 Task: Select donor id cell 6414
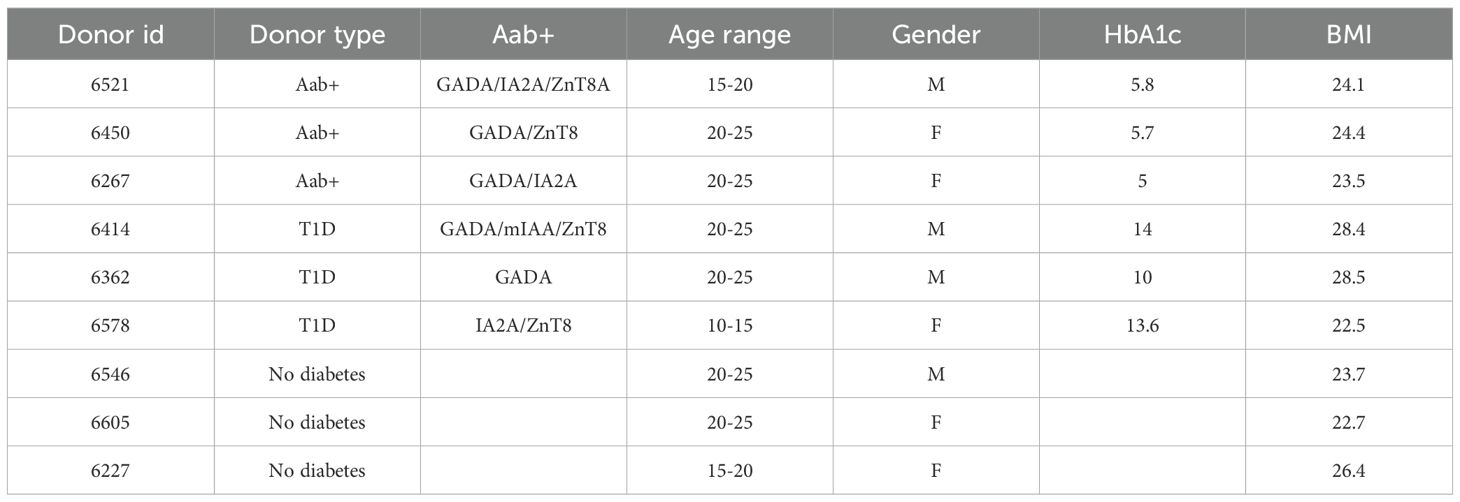pos(110,229)
